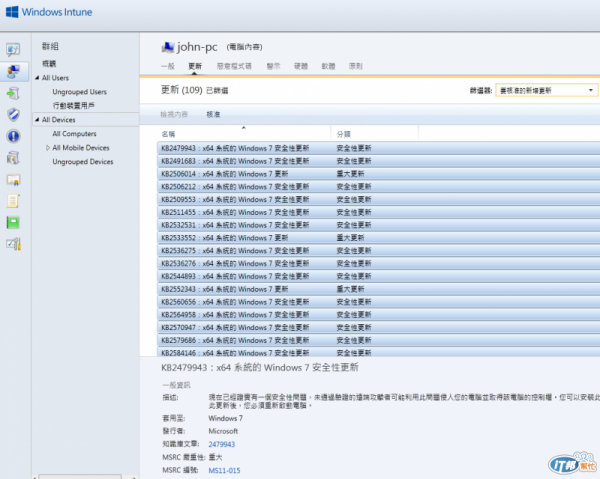Screen dimensions: 600x479
Task: Click 重大更新 category cell of KB2506014
Action: 350,174
